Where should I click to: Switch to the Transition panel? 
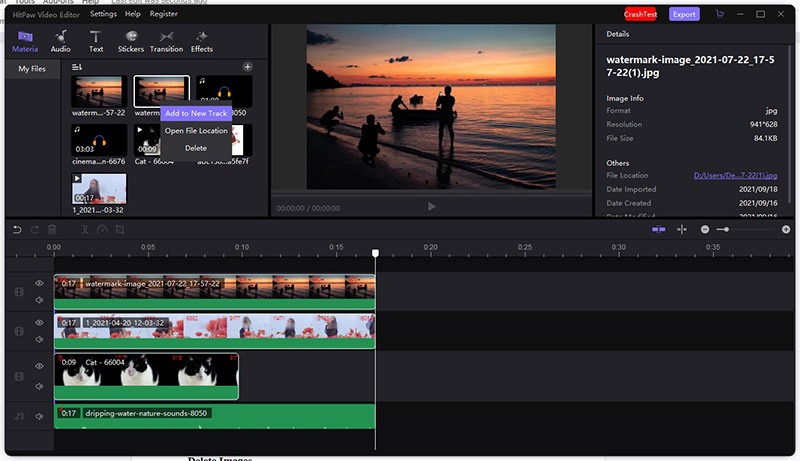[x=166, y=40]
